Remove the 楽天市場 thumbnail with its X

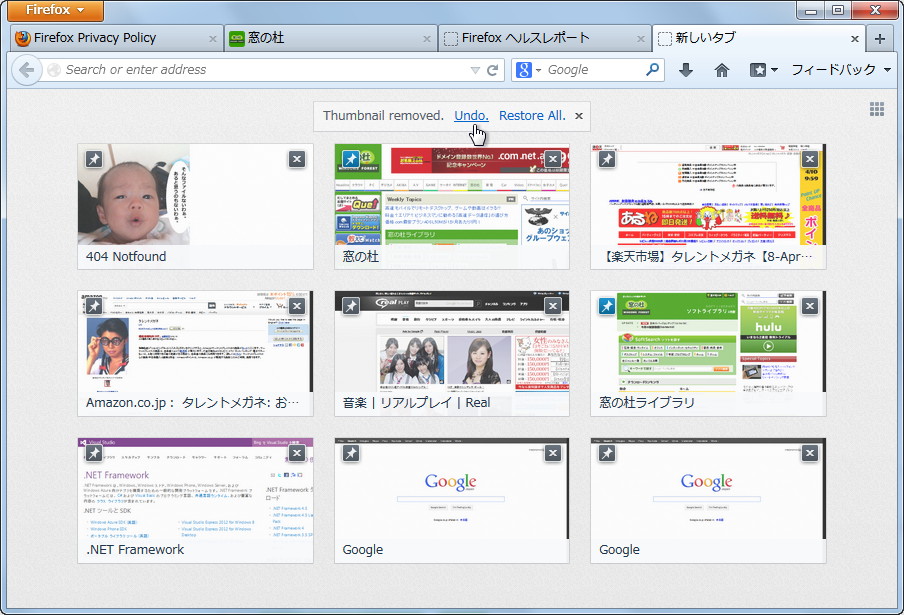pyautogui.click(x=809, y=158)
